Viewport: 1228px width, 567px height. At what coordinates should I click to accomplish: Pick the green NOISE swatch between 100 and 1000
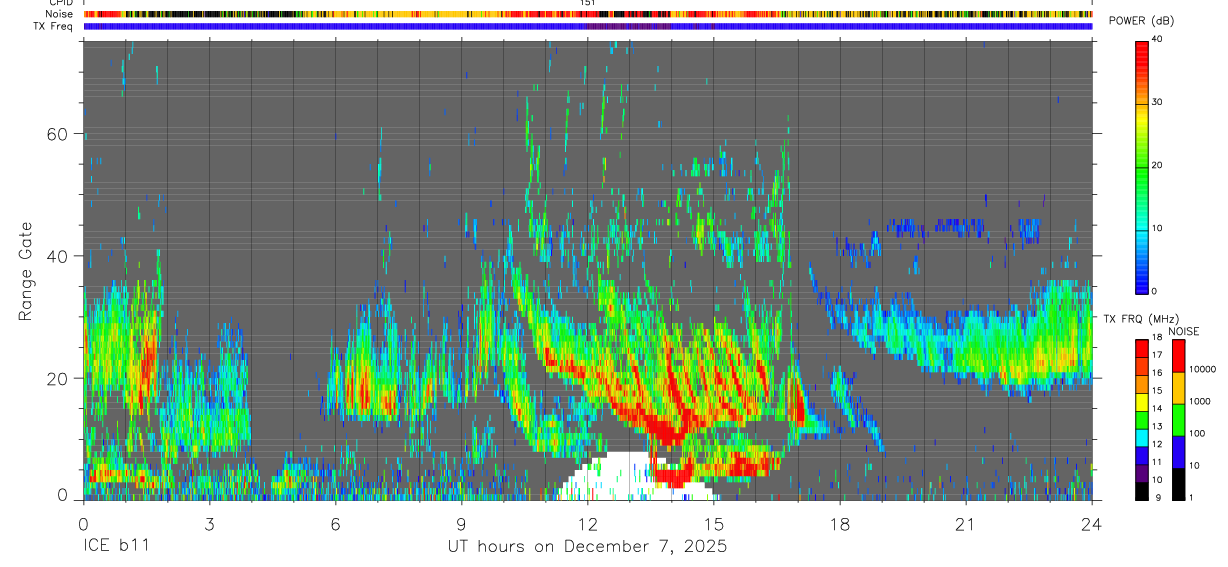[x=1177, y=420]
